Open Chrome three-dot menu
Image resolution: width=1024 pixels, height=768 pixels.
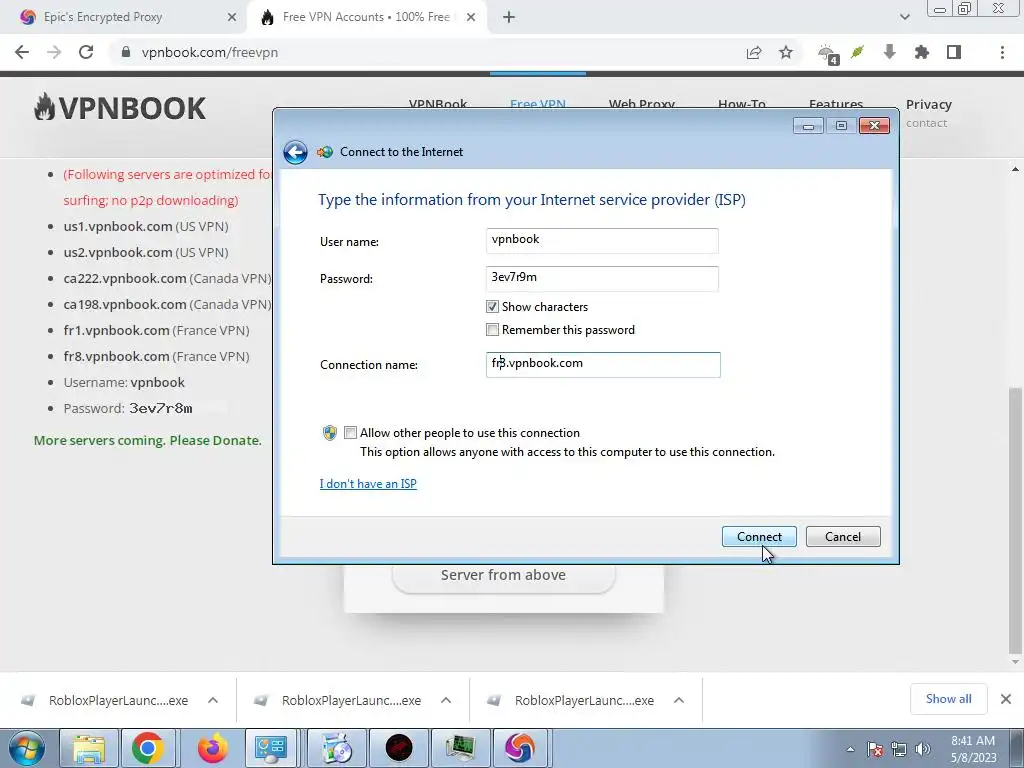(1002, 52)
